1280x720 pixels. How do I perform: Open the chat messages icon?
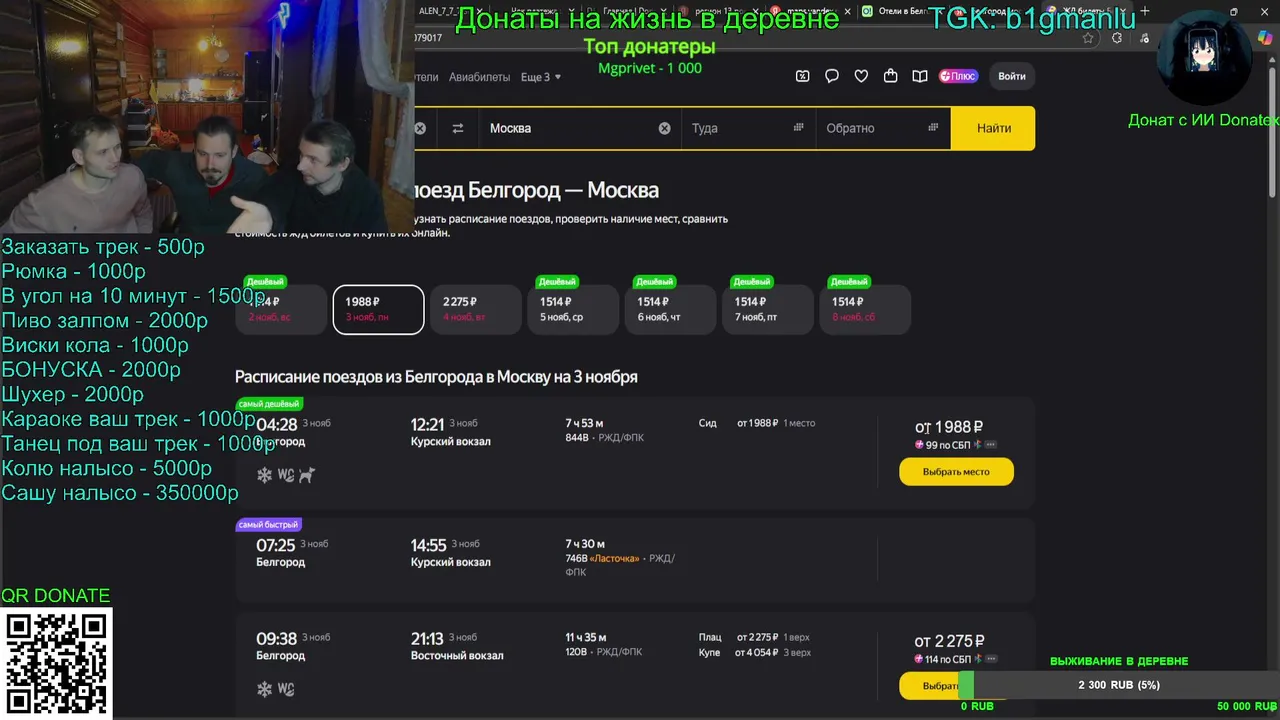coord(832,76)
